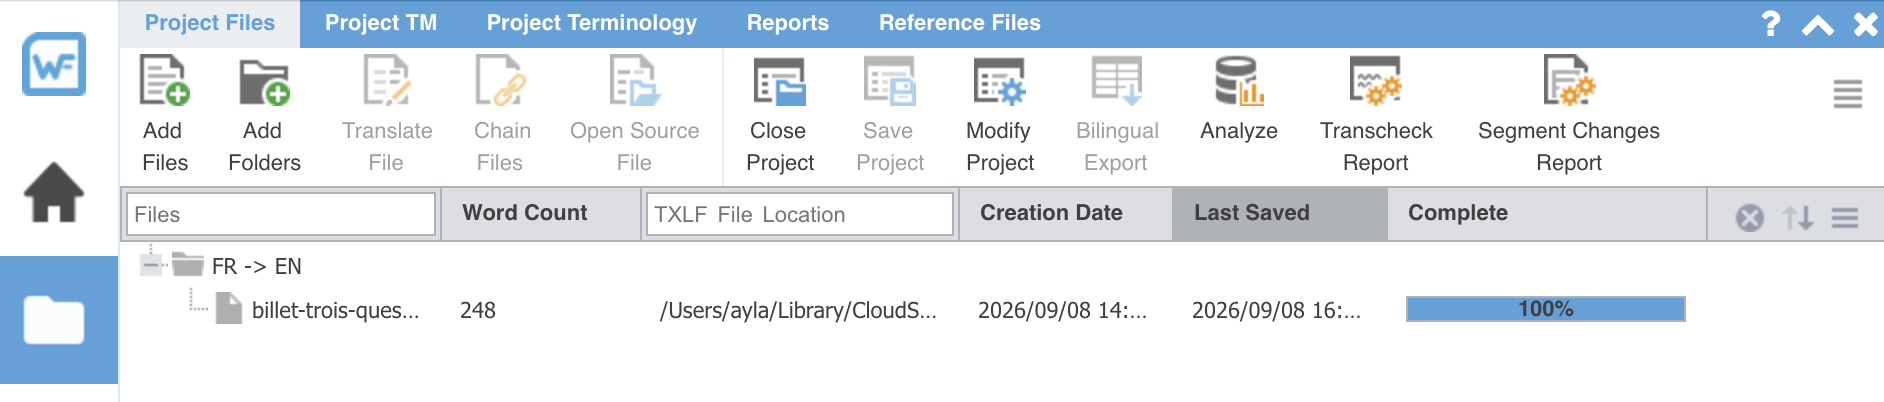Close the panel with the X button

[x=1865, y=25]
